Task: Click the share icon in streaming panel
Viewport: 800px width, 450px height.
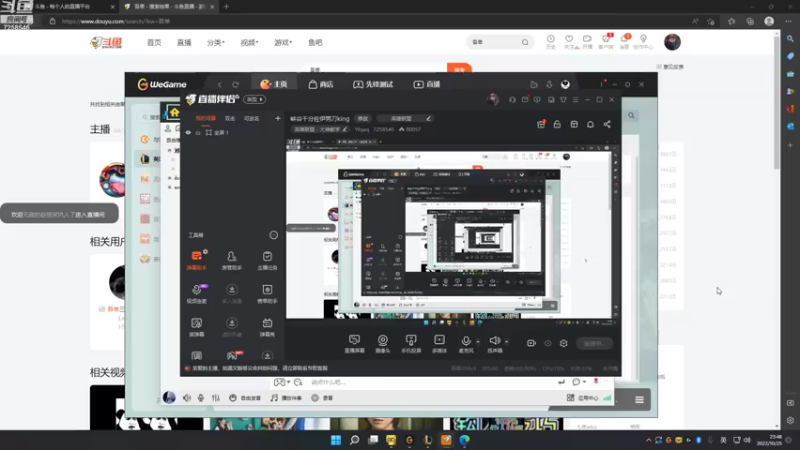Action: click(607, 124)
